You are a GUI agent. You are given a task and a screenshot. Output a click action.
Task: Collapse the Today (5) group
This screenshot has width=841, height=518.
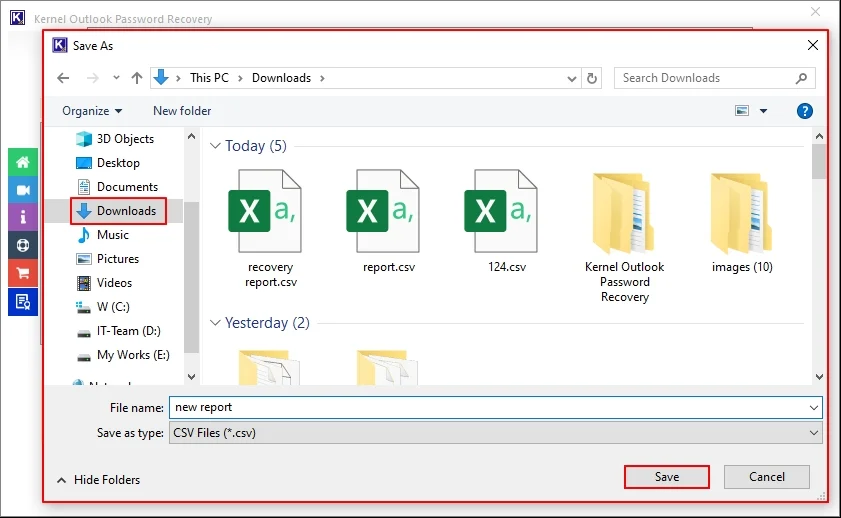point(215,146)
